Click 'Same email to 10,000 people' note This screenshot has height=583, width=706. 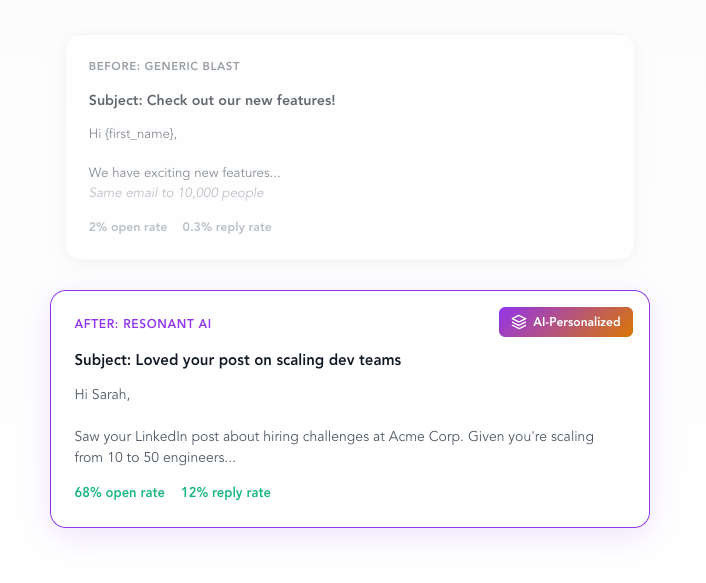[x=176, y=193]
